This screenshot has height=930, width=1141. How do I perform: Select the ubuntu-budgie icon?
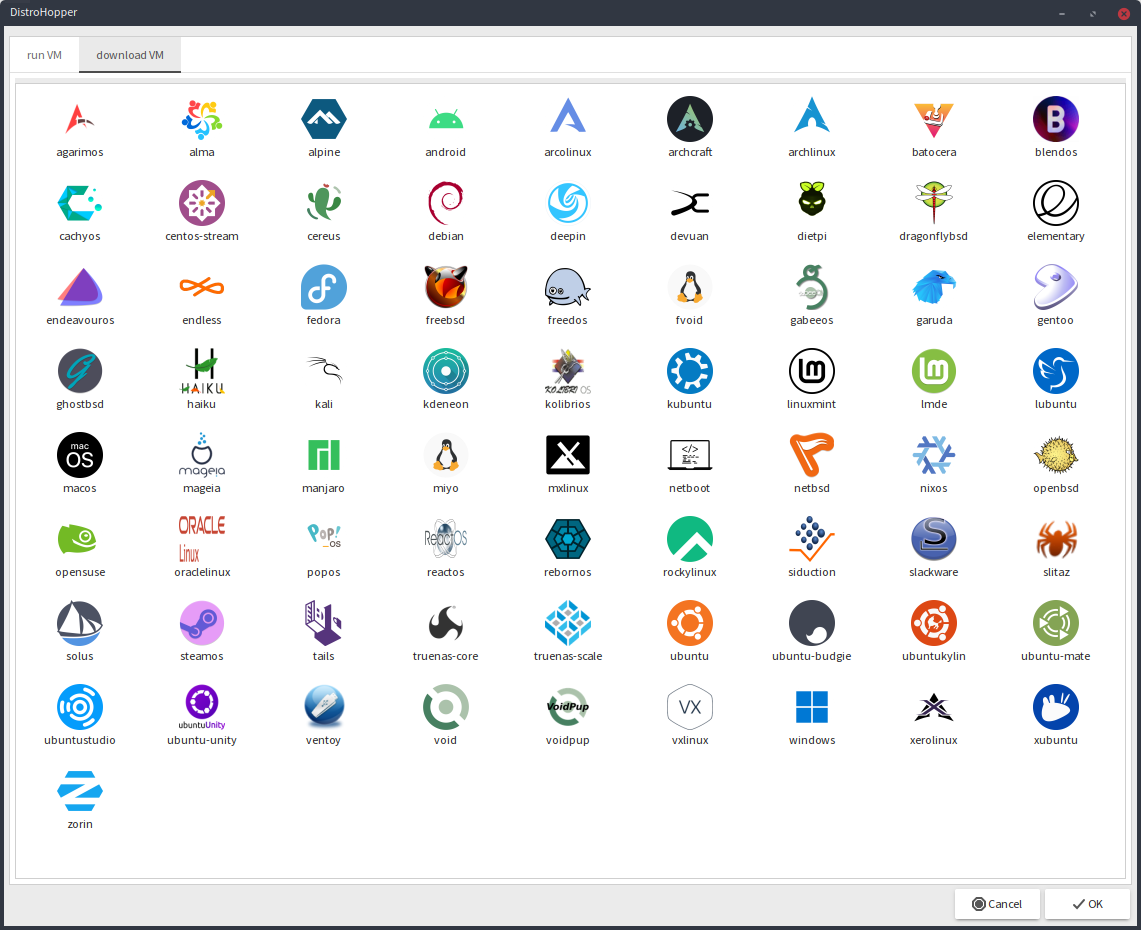pyautogui.click(x=811, y=624)
